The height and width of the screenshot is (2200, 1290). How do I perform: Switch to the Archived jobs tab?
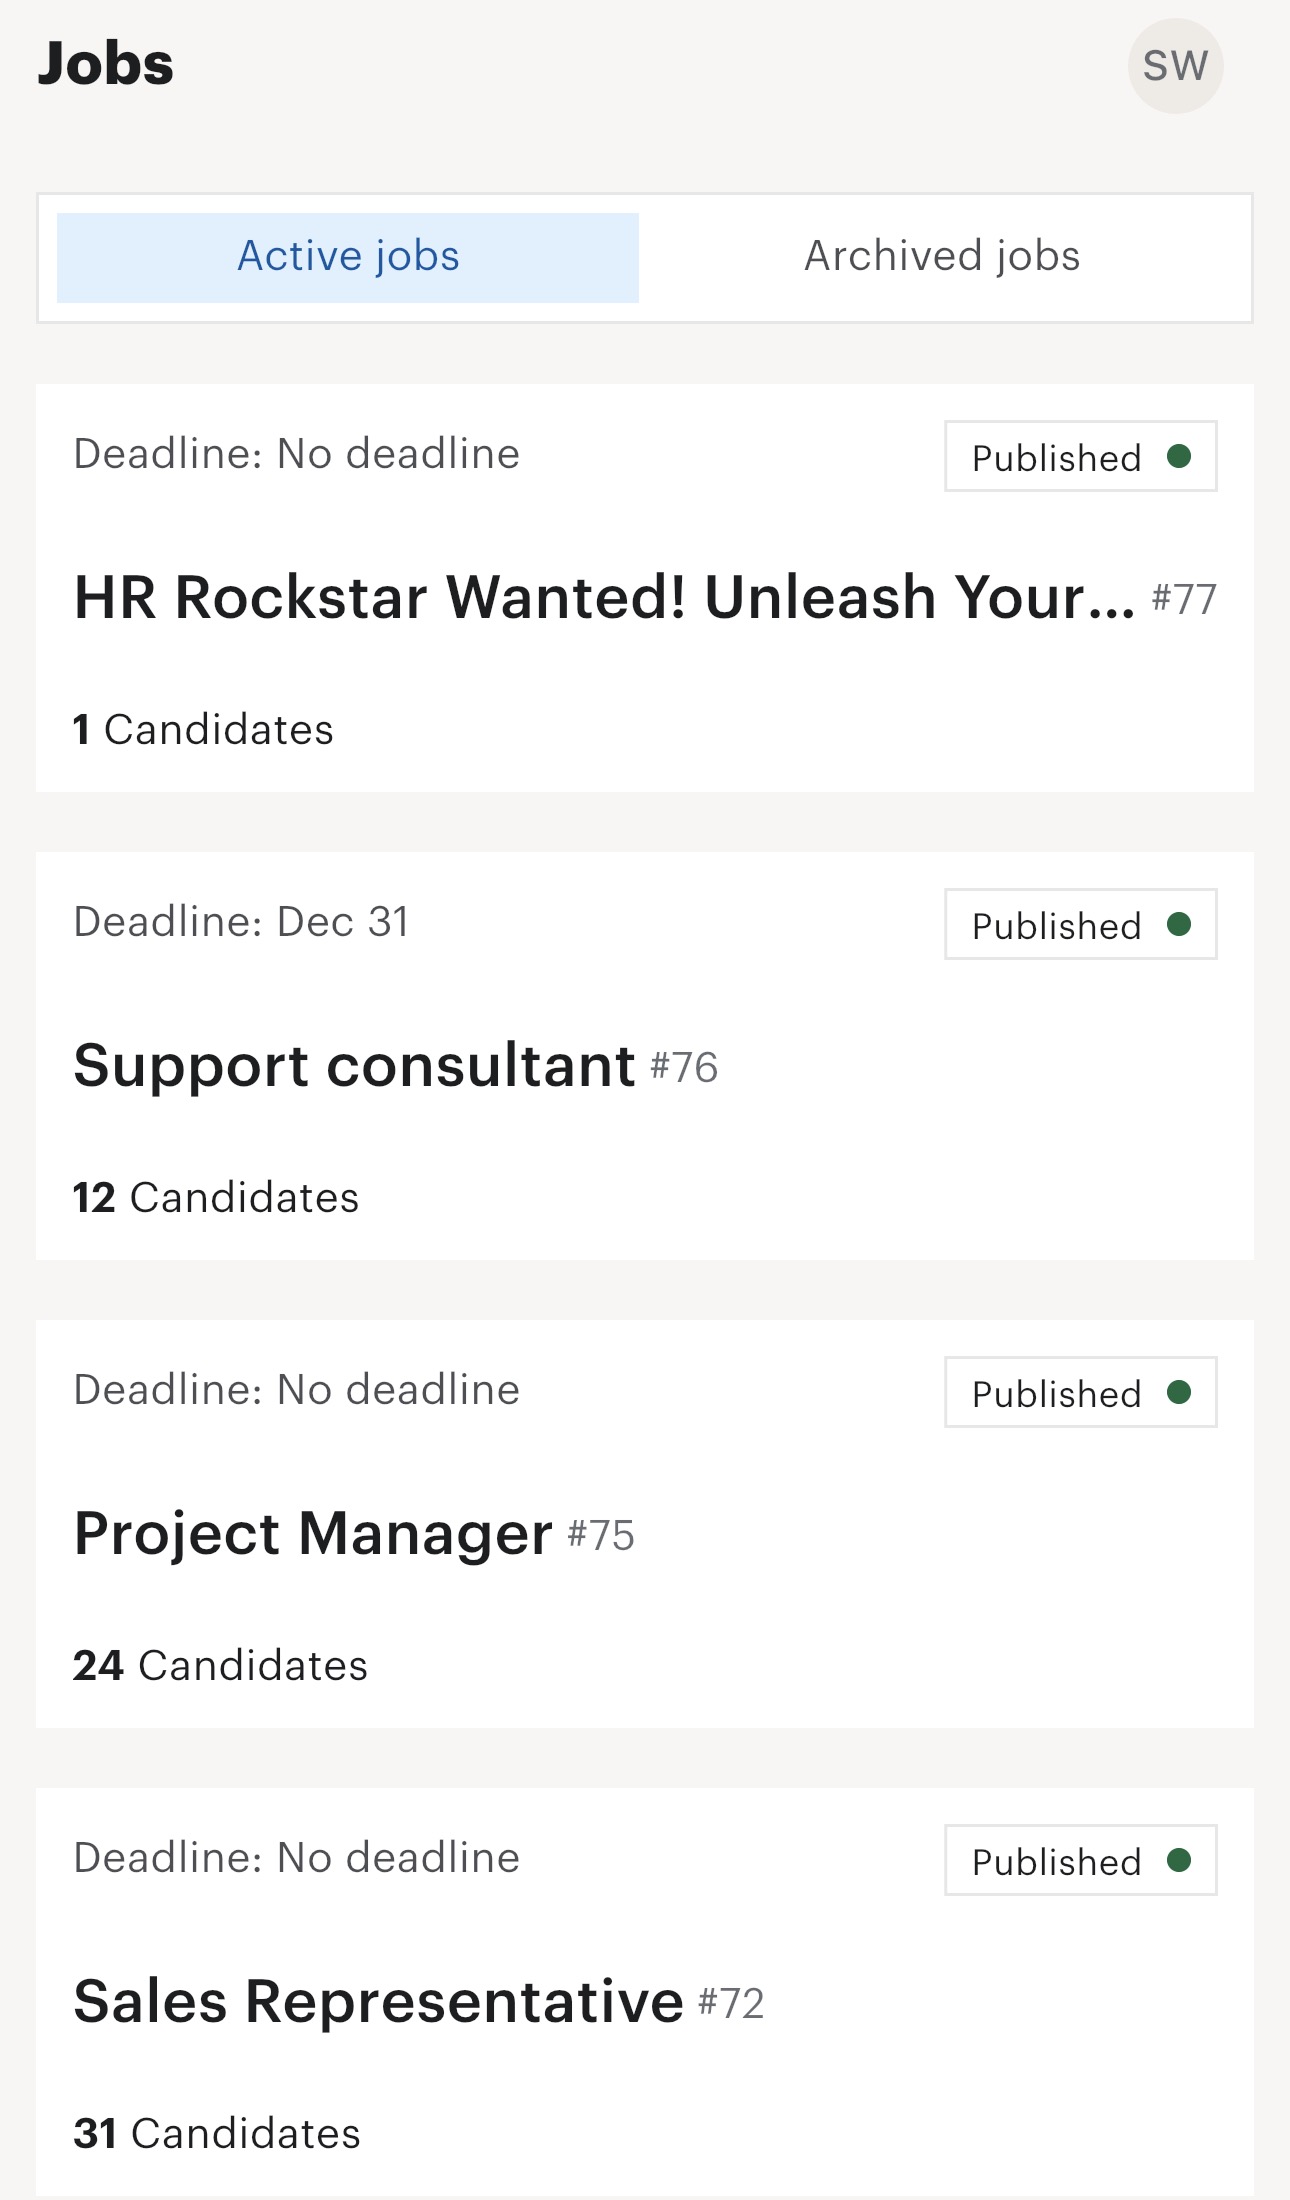click(x=942, y=257)
